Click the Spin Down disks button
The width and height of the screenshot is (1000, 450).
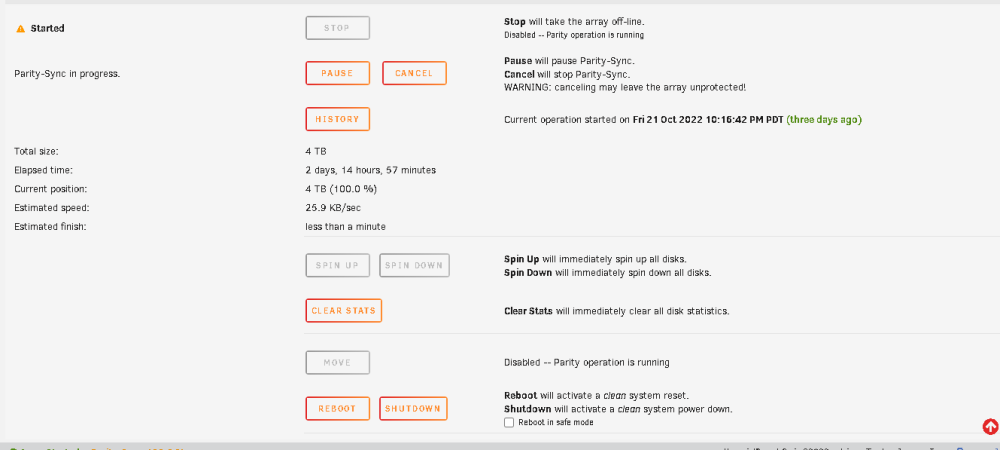(414, 265)
